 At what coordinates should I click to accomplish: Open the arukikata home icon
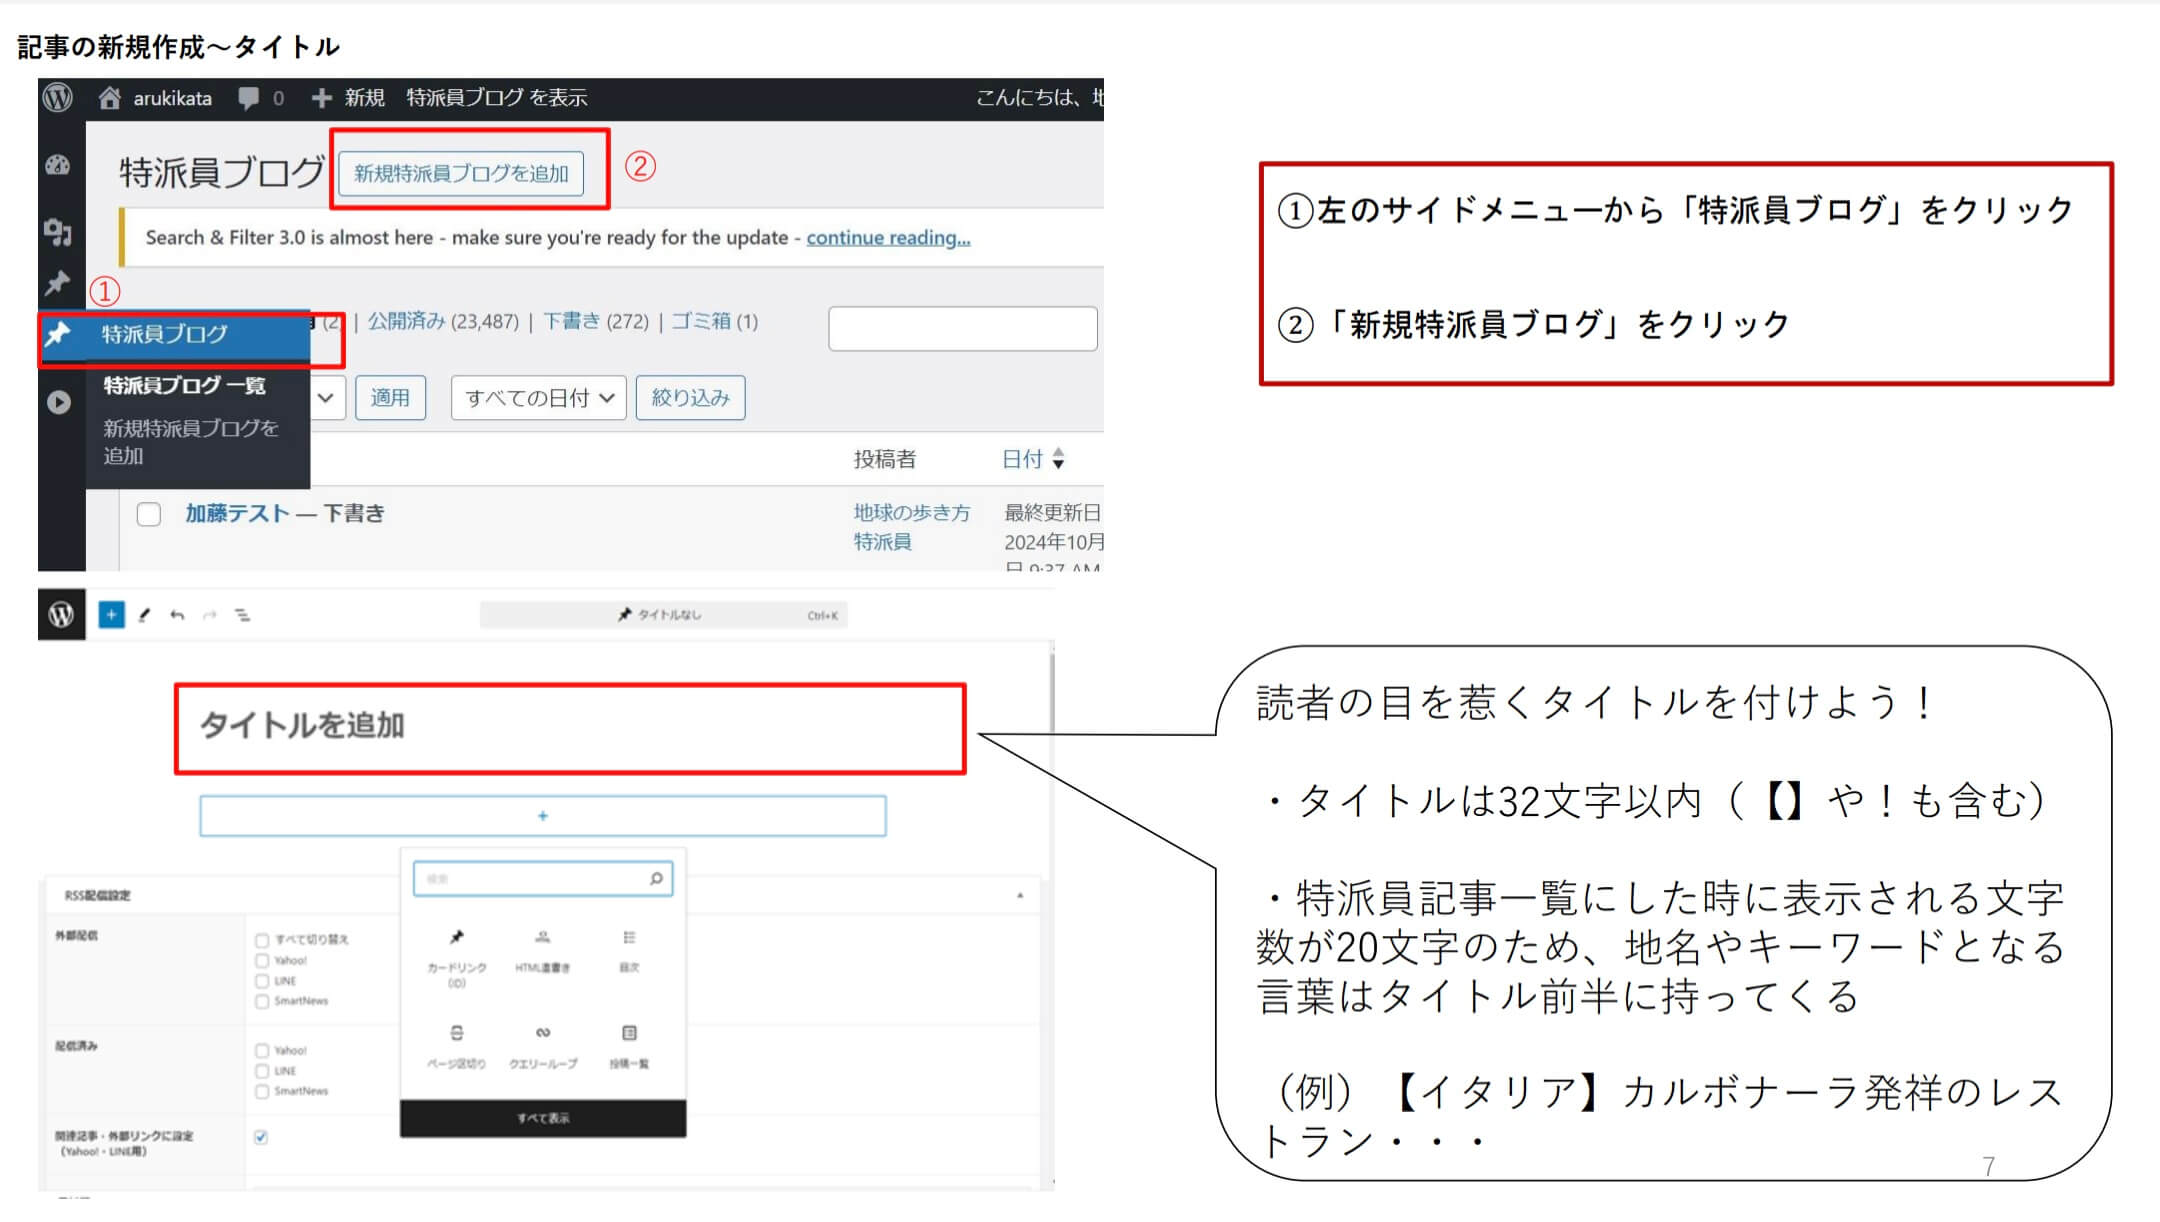pyautogui.click(x=110, y=98)
